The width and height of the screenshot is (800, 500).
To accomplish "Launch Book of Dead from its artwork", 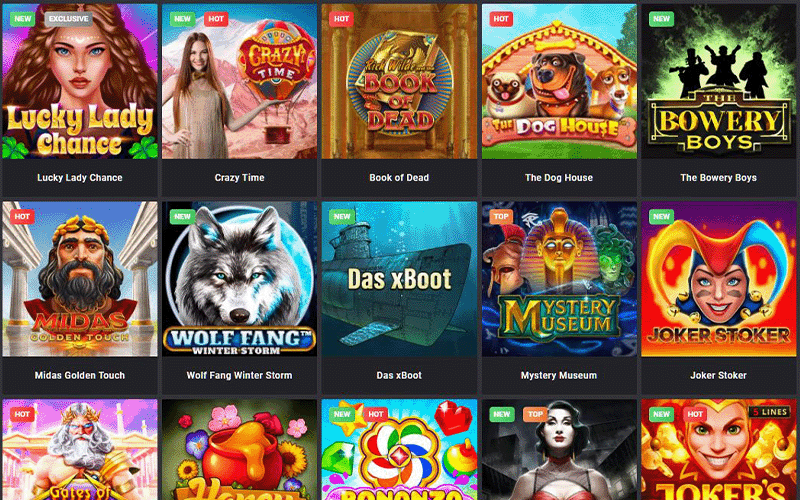I will tap(399, 81).
